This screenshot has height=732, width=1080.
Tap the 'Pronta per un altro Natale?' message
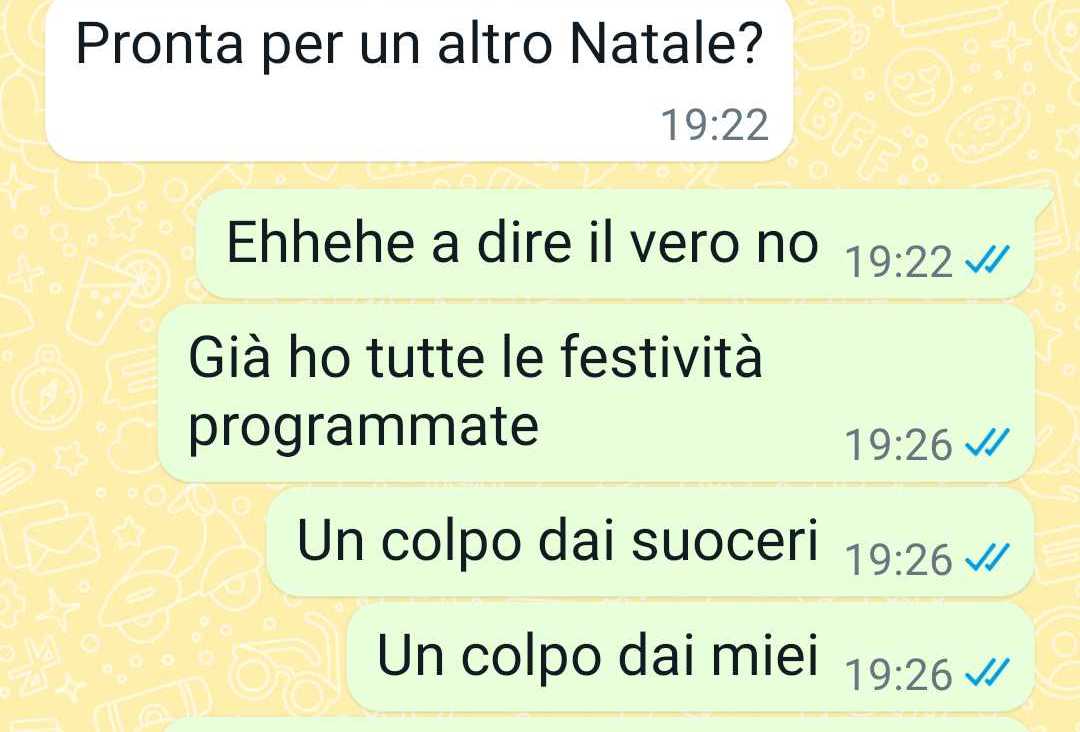point(419,80)
